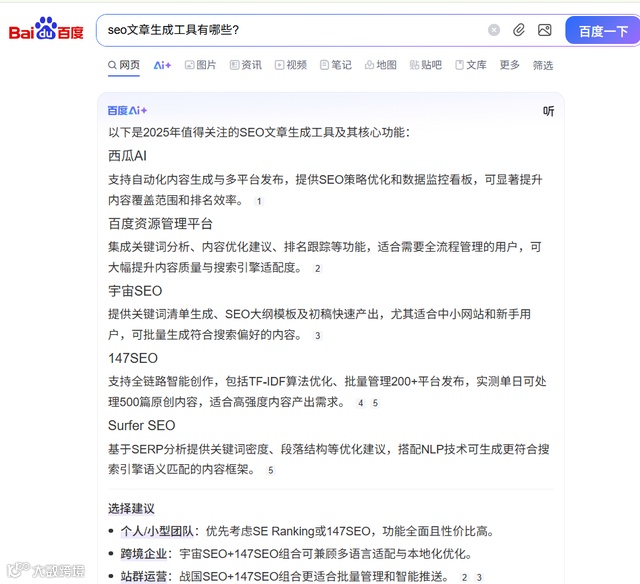Open the 笔记 tab

pyautogui.click(x=336, y=65)
